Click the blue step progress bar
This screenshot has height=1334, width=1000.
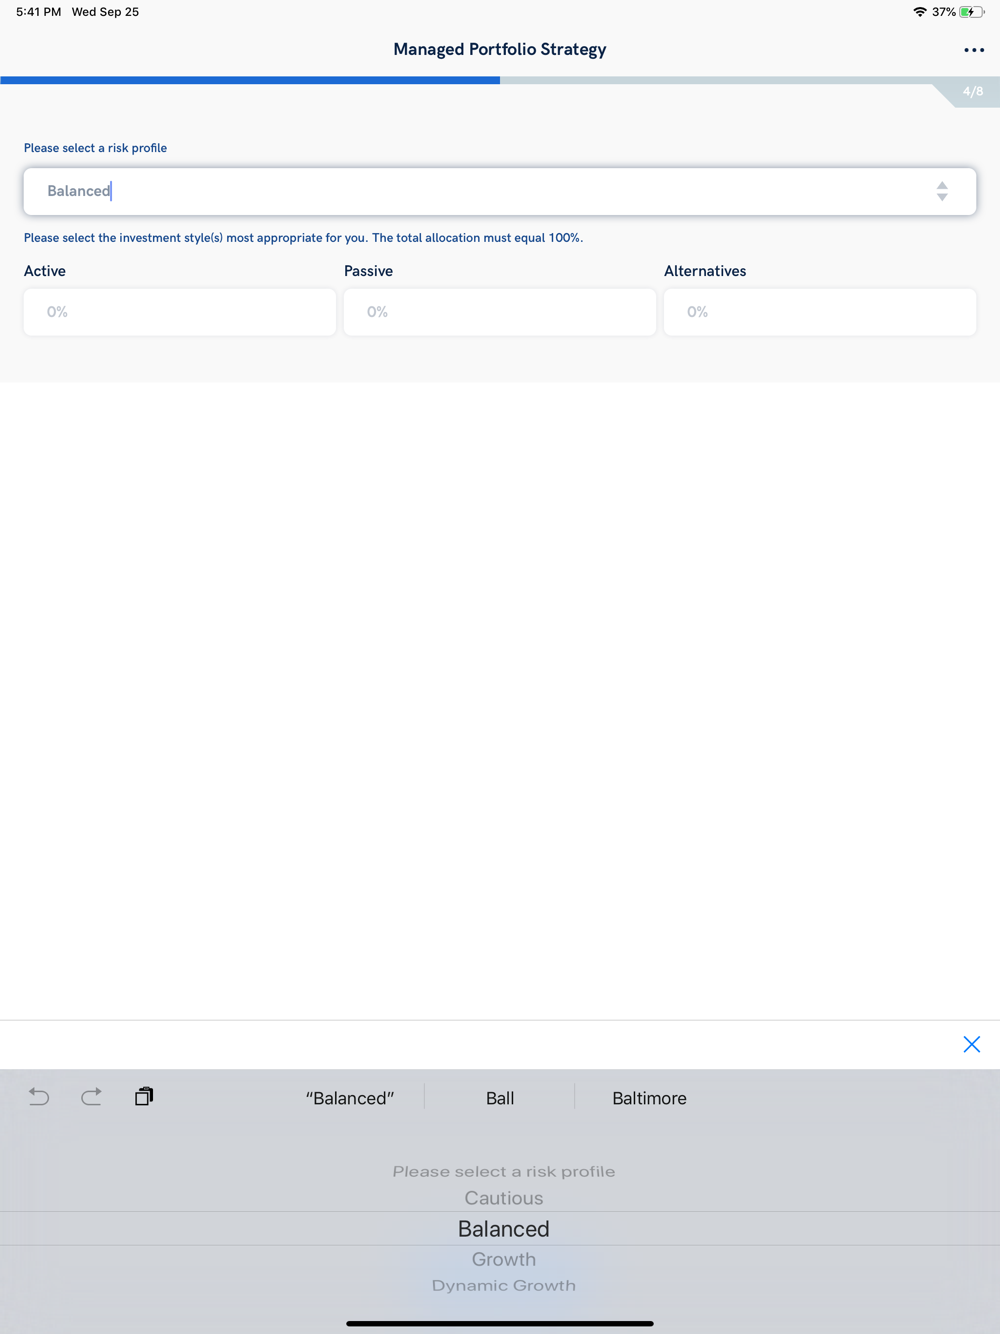tap(250, 80)
